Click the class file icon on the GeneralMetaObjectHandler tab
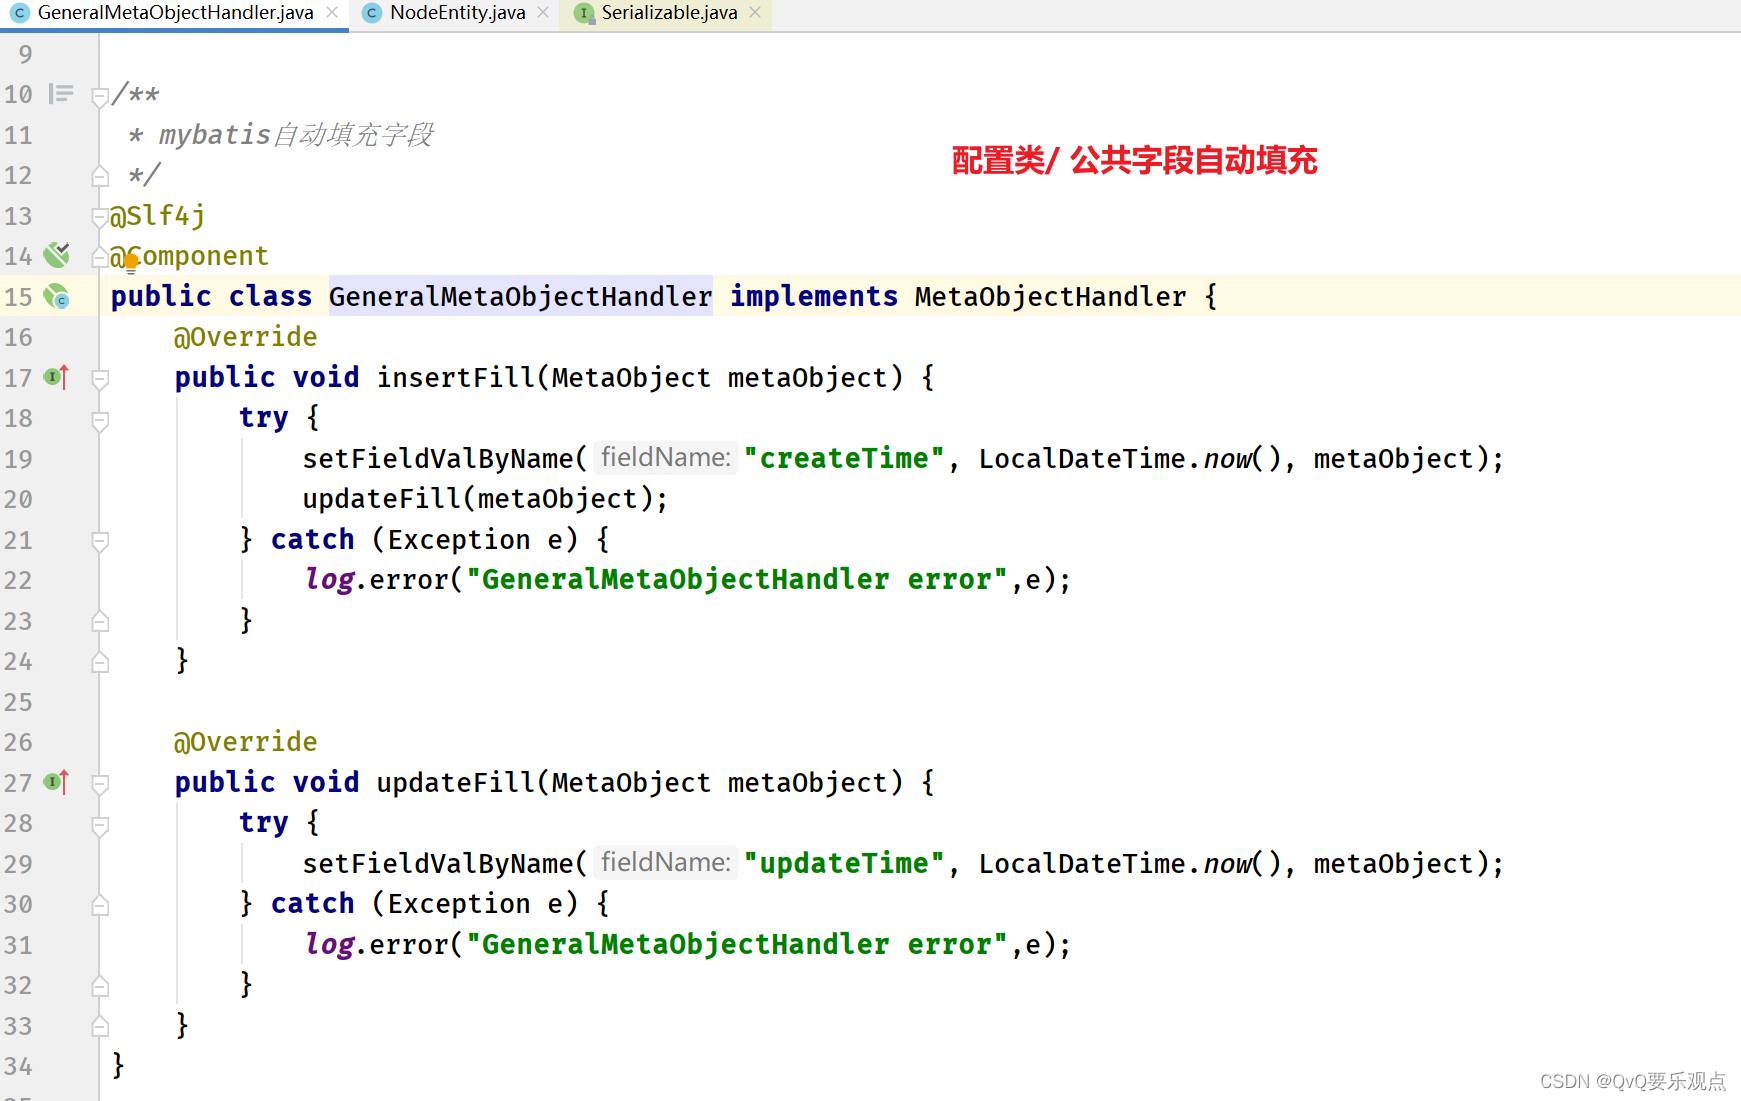Image resolution: width=1741 pixels, height=1101 pixels. point(19,13)
